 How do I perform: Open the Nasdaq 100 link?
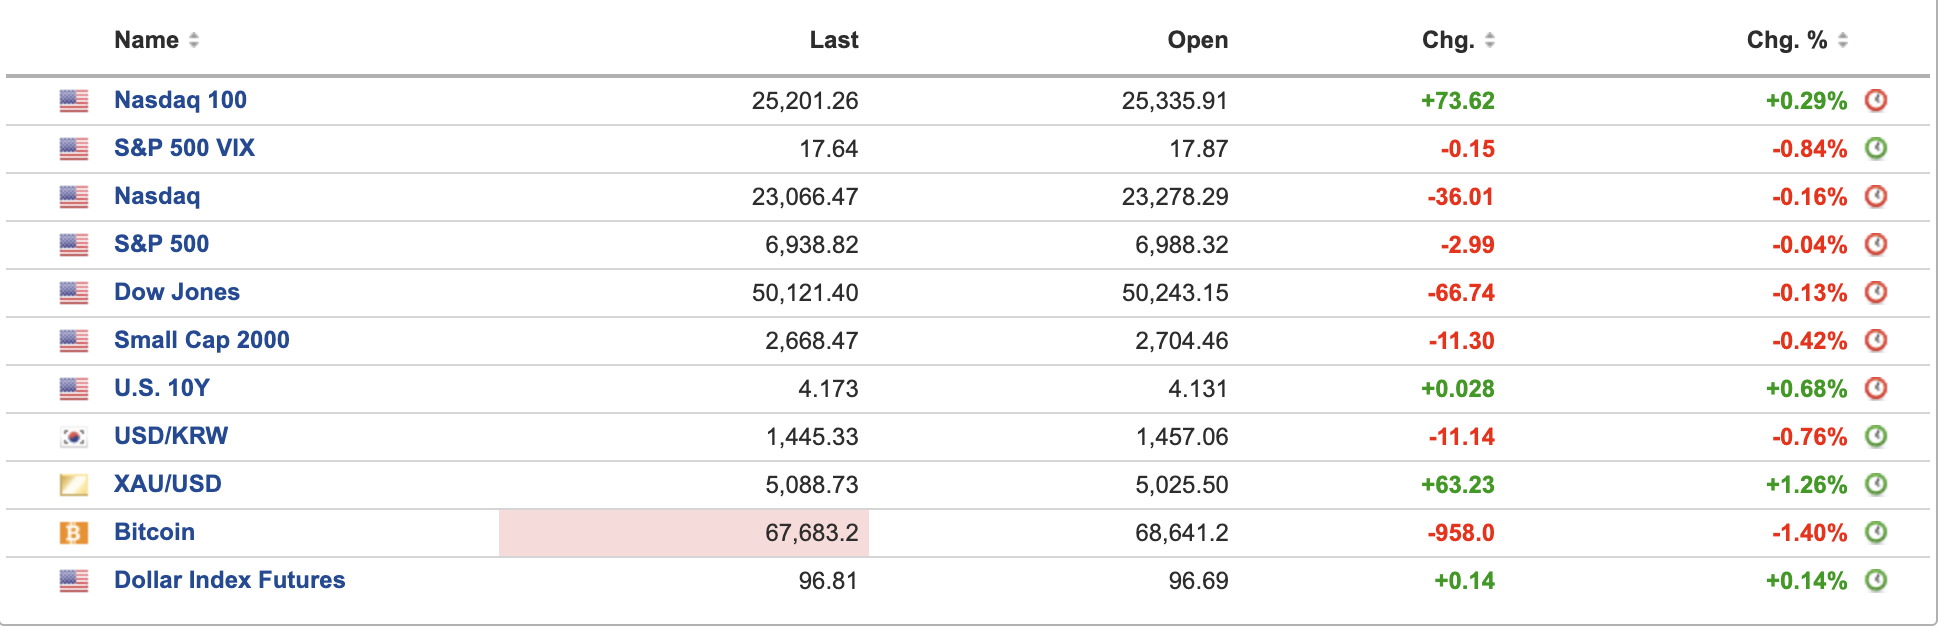[180, 100]
